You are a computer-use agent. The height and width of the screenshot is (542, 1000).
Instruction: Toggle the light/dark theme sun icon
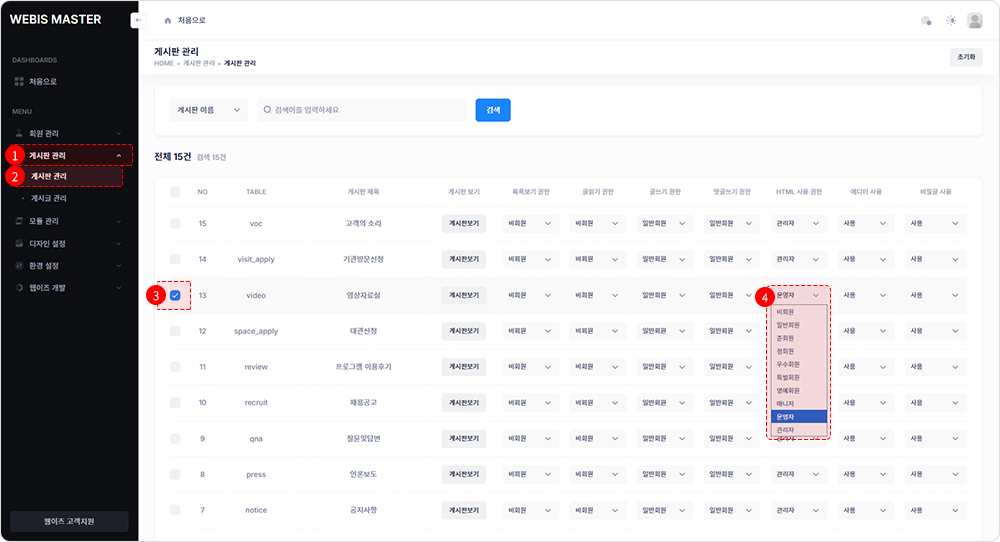(x=951, y=20)
